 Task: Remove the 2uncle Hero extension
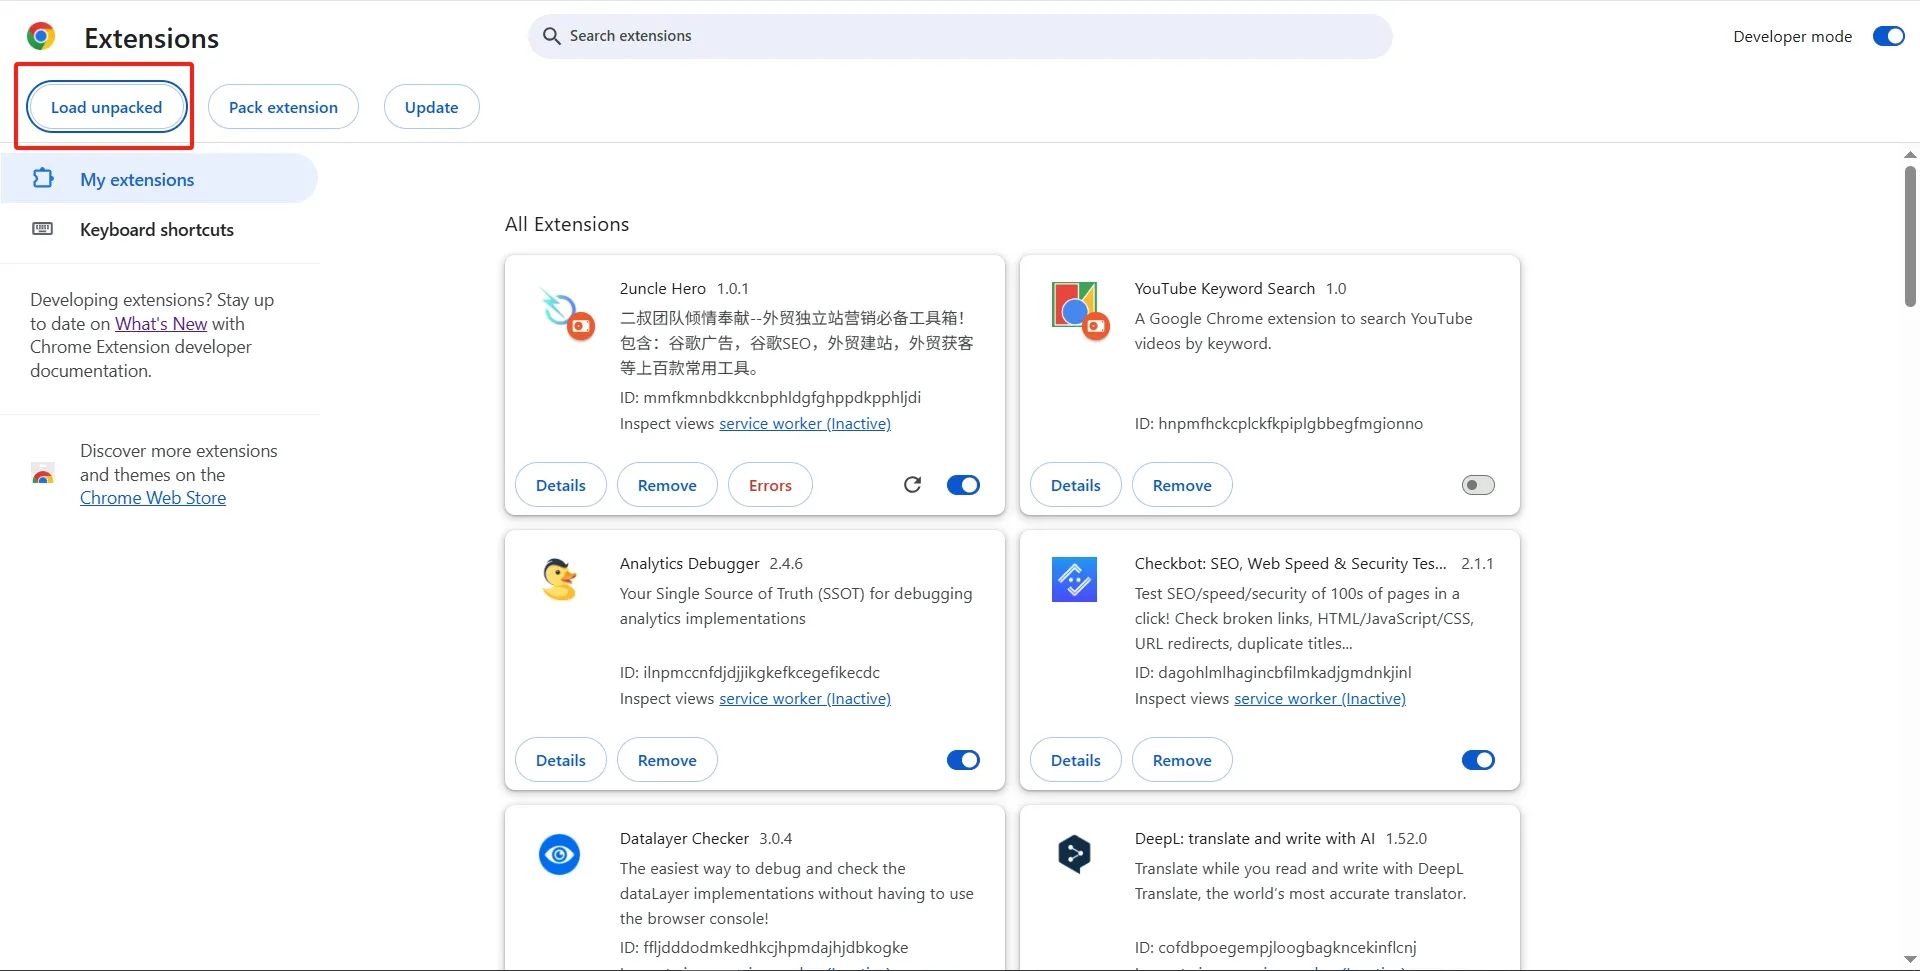(x=667, y=485)
